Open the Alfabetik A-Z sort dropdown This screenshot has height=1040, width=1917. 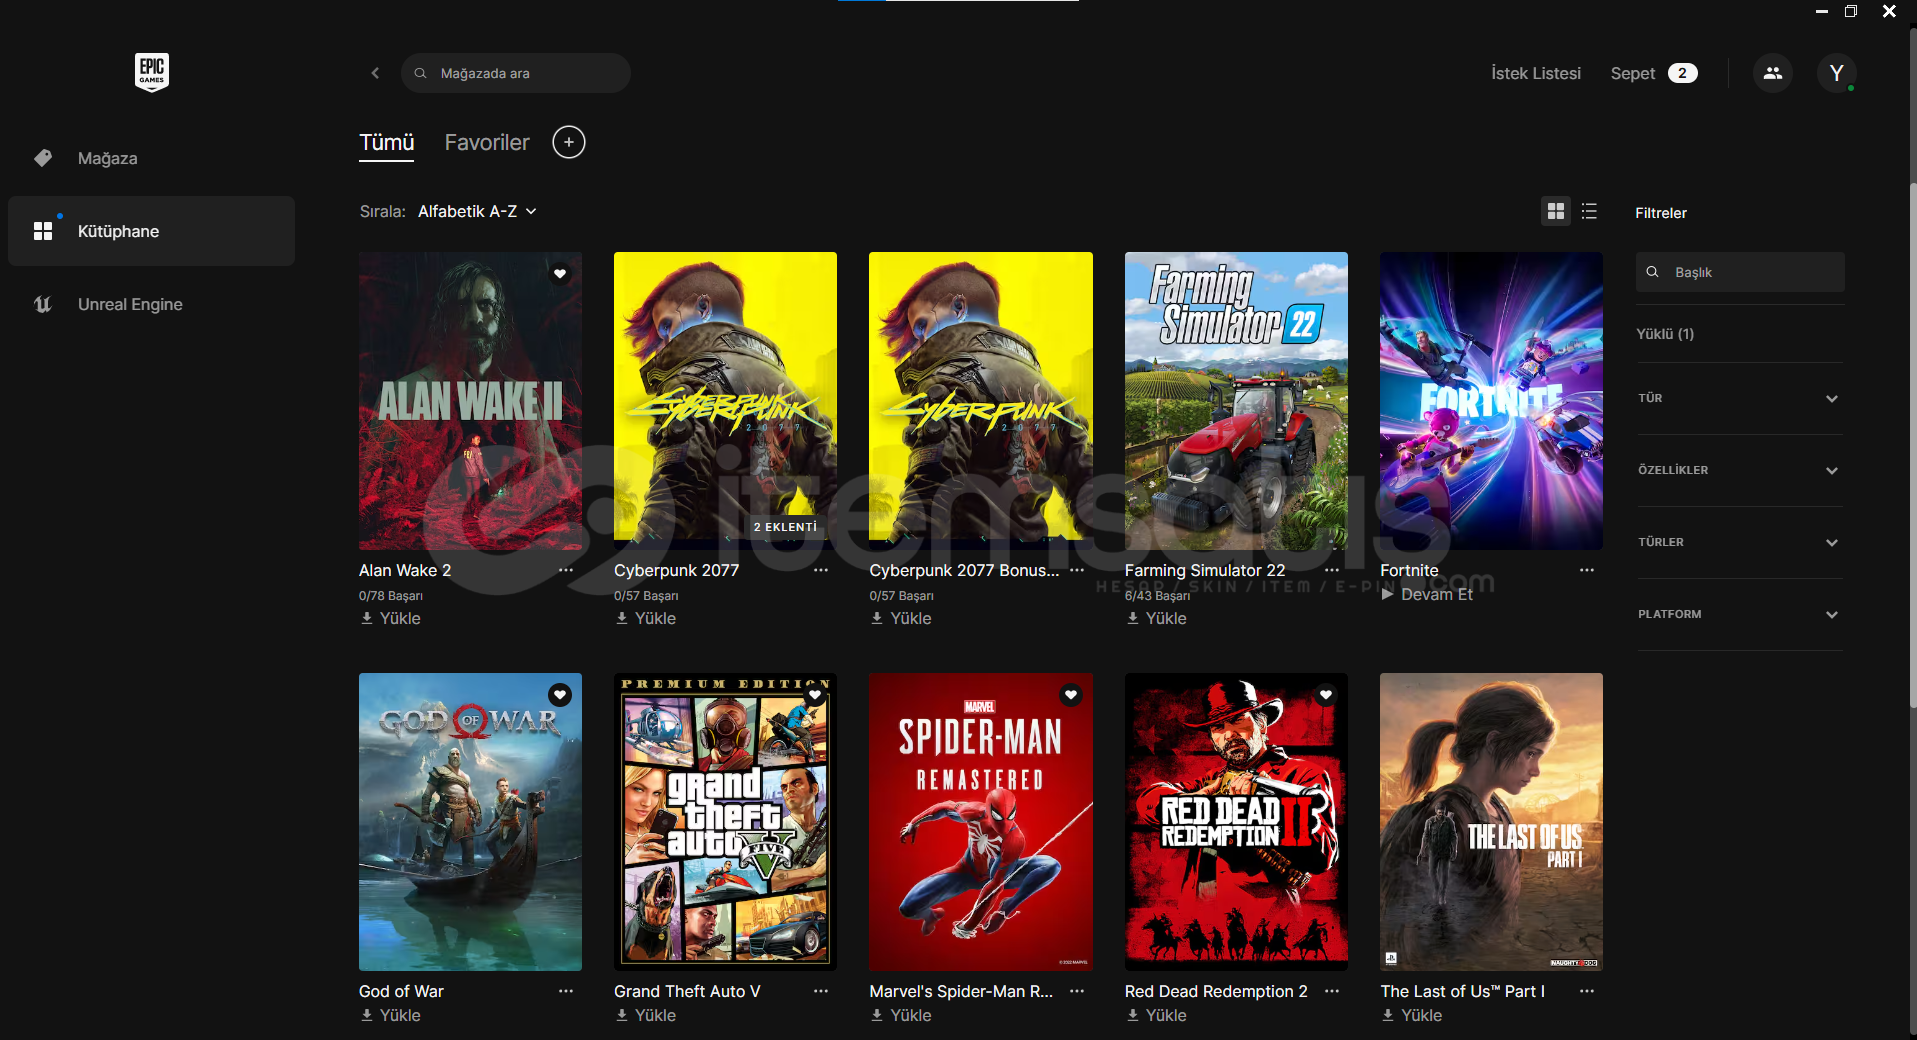coord(477,211)
